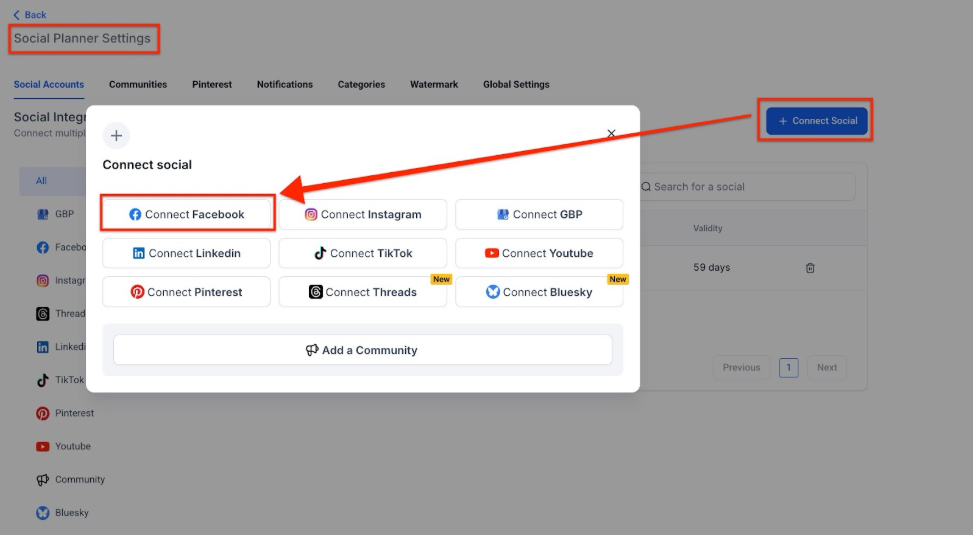Screen dimensions: 973x535
Task: Go back using the Back link
Action: pyautogui.click(x=29, y=15)
